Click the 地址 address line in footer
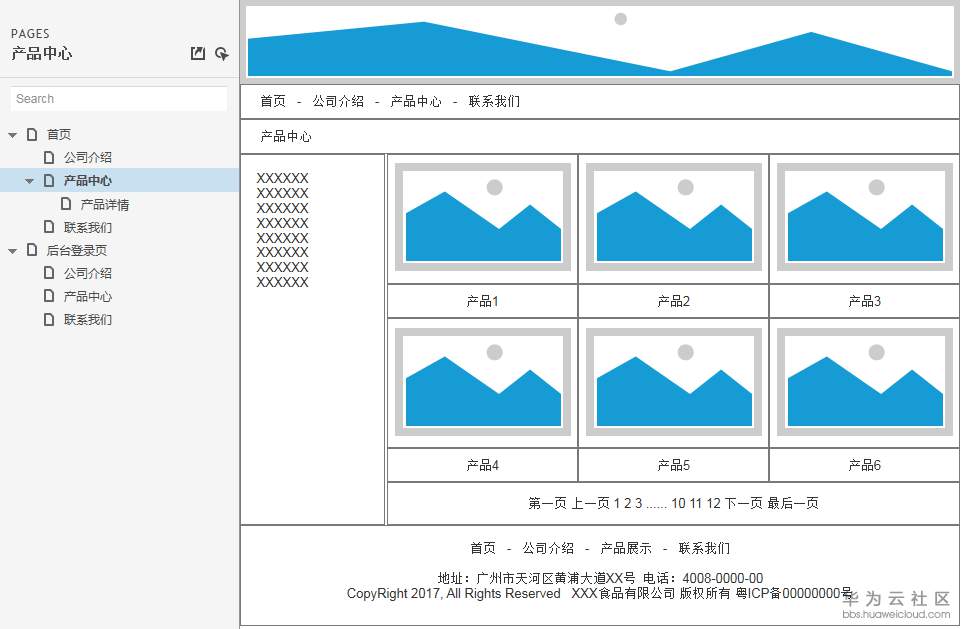Image resolution: width=964 pixels, height=629 pixels. point(600,579)
